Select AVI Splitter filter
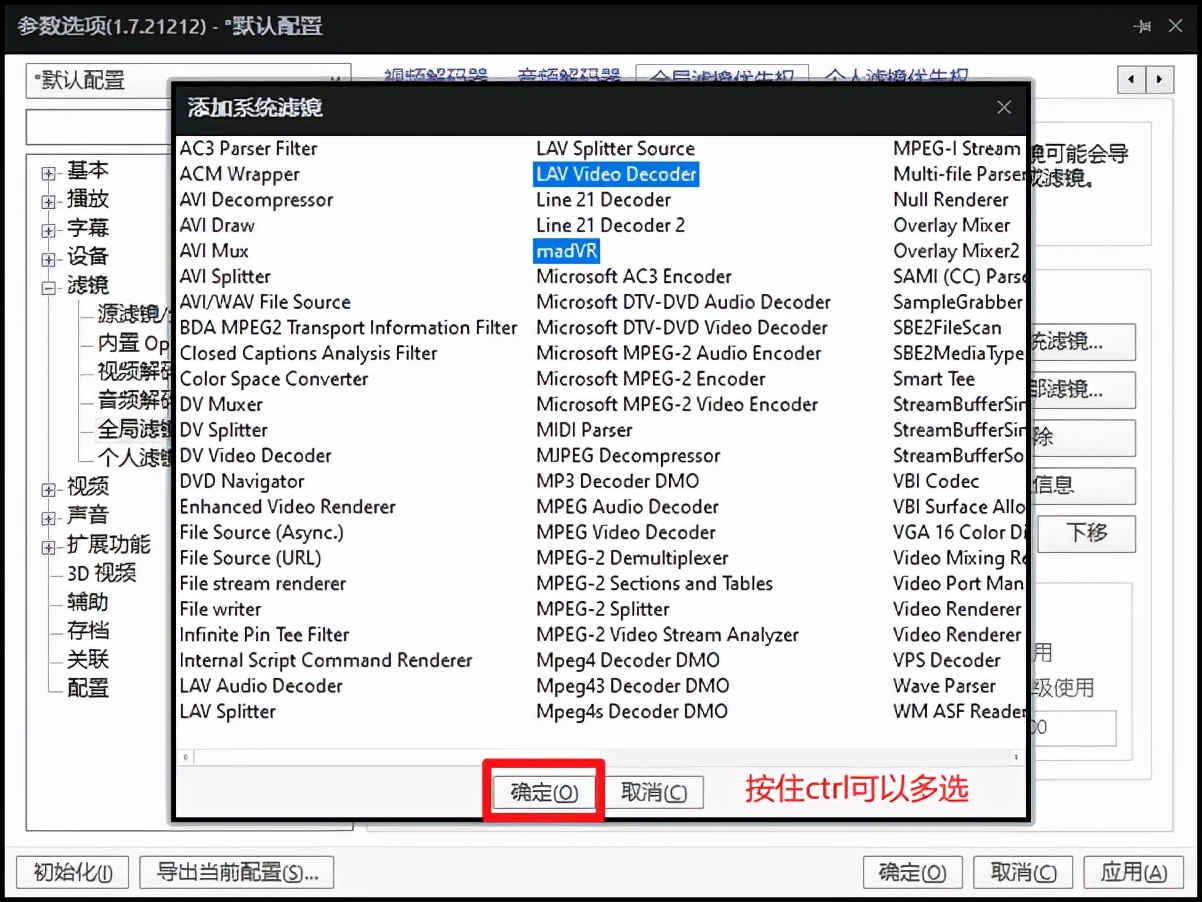 coord(225,276)
